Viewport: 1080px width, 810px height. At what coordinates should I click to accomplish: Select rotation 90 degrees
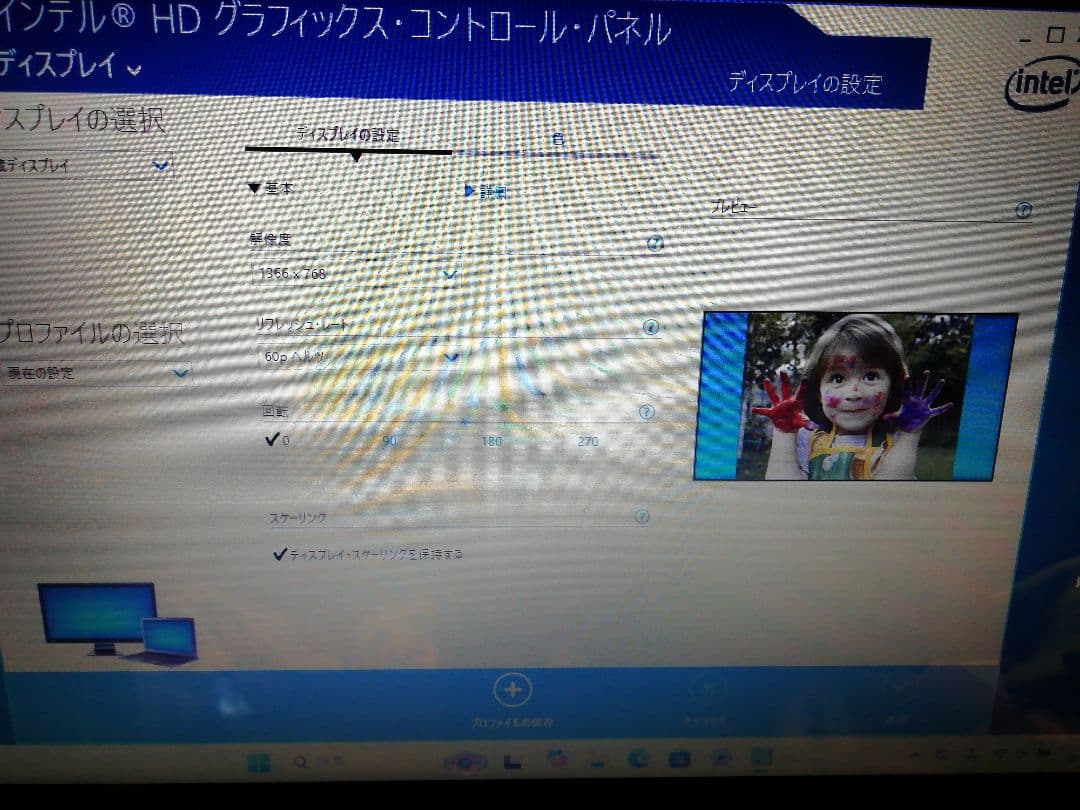[389, 441]
